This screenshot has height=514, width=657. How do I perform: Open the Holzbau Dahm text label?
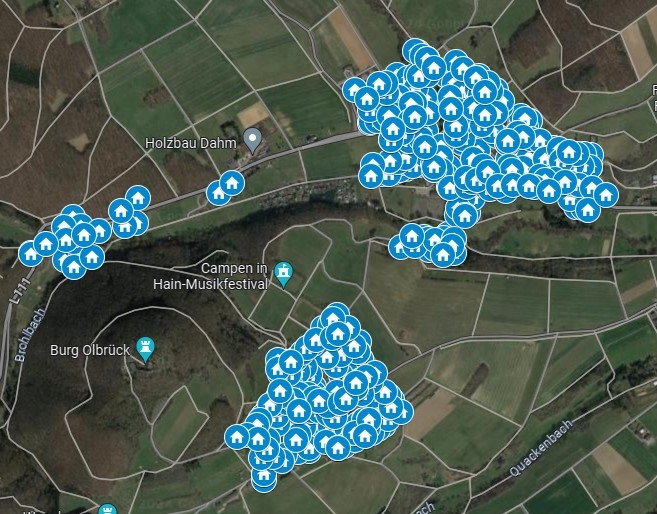click(191, 143)
